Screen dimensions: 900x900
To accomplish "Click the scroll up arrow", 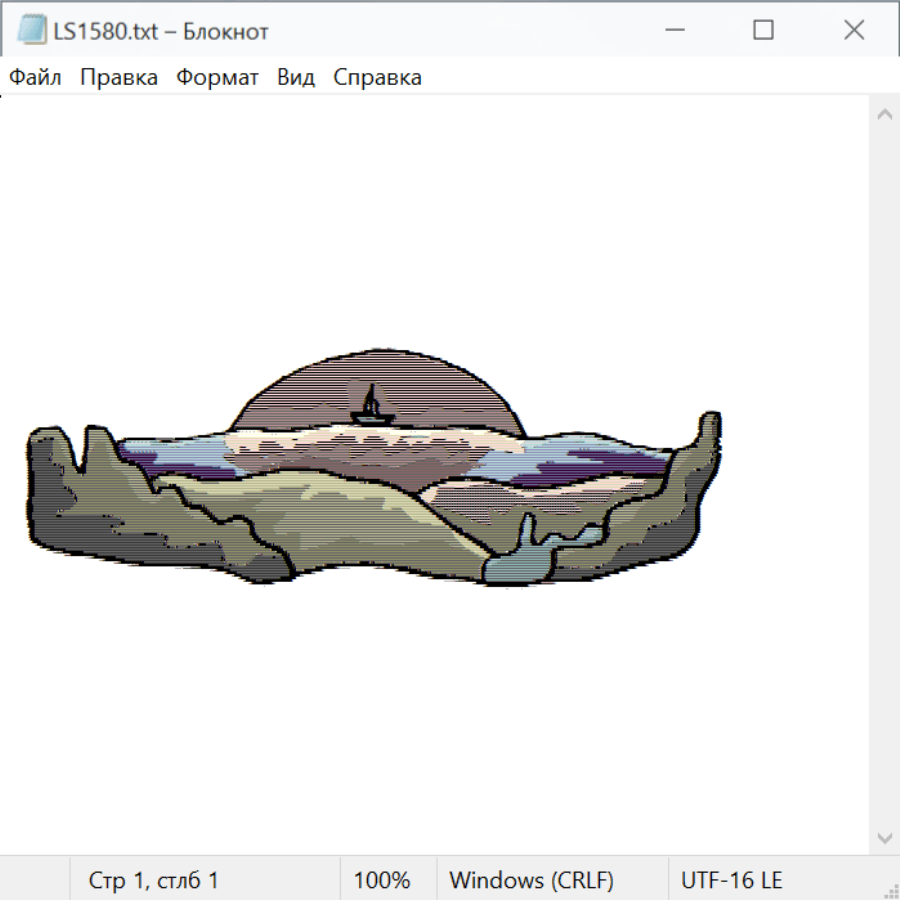I will coord(884,114).
